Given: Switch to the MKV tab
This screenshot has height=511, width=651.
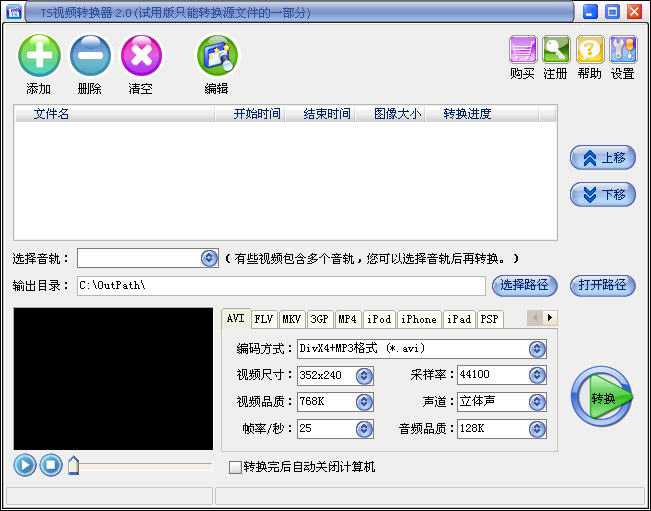Looking at the screenshot, I should pos(292,319).
